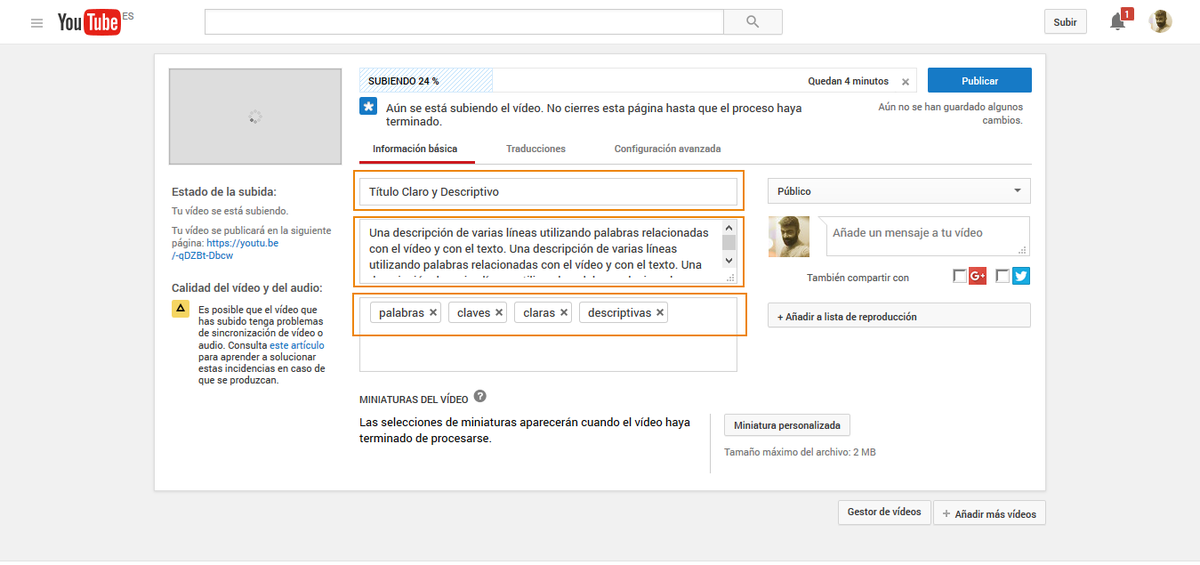
Task: Click the "MINIATURAS DEL VÍDEO" label
Action: (414, 400)
